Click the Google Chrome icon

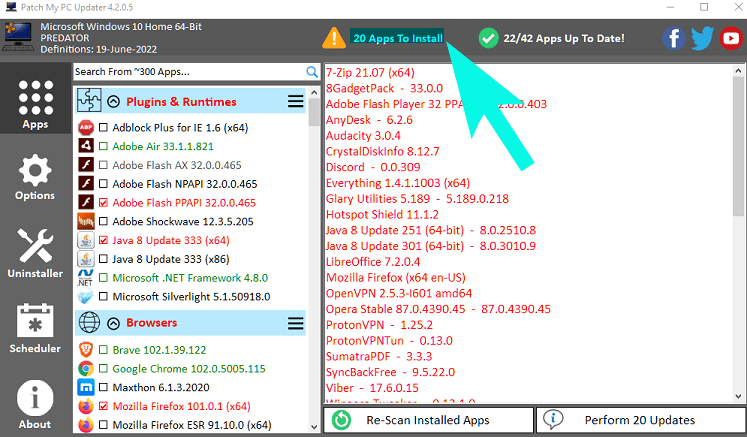86,368
